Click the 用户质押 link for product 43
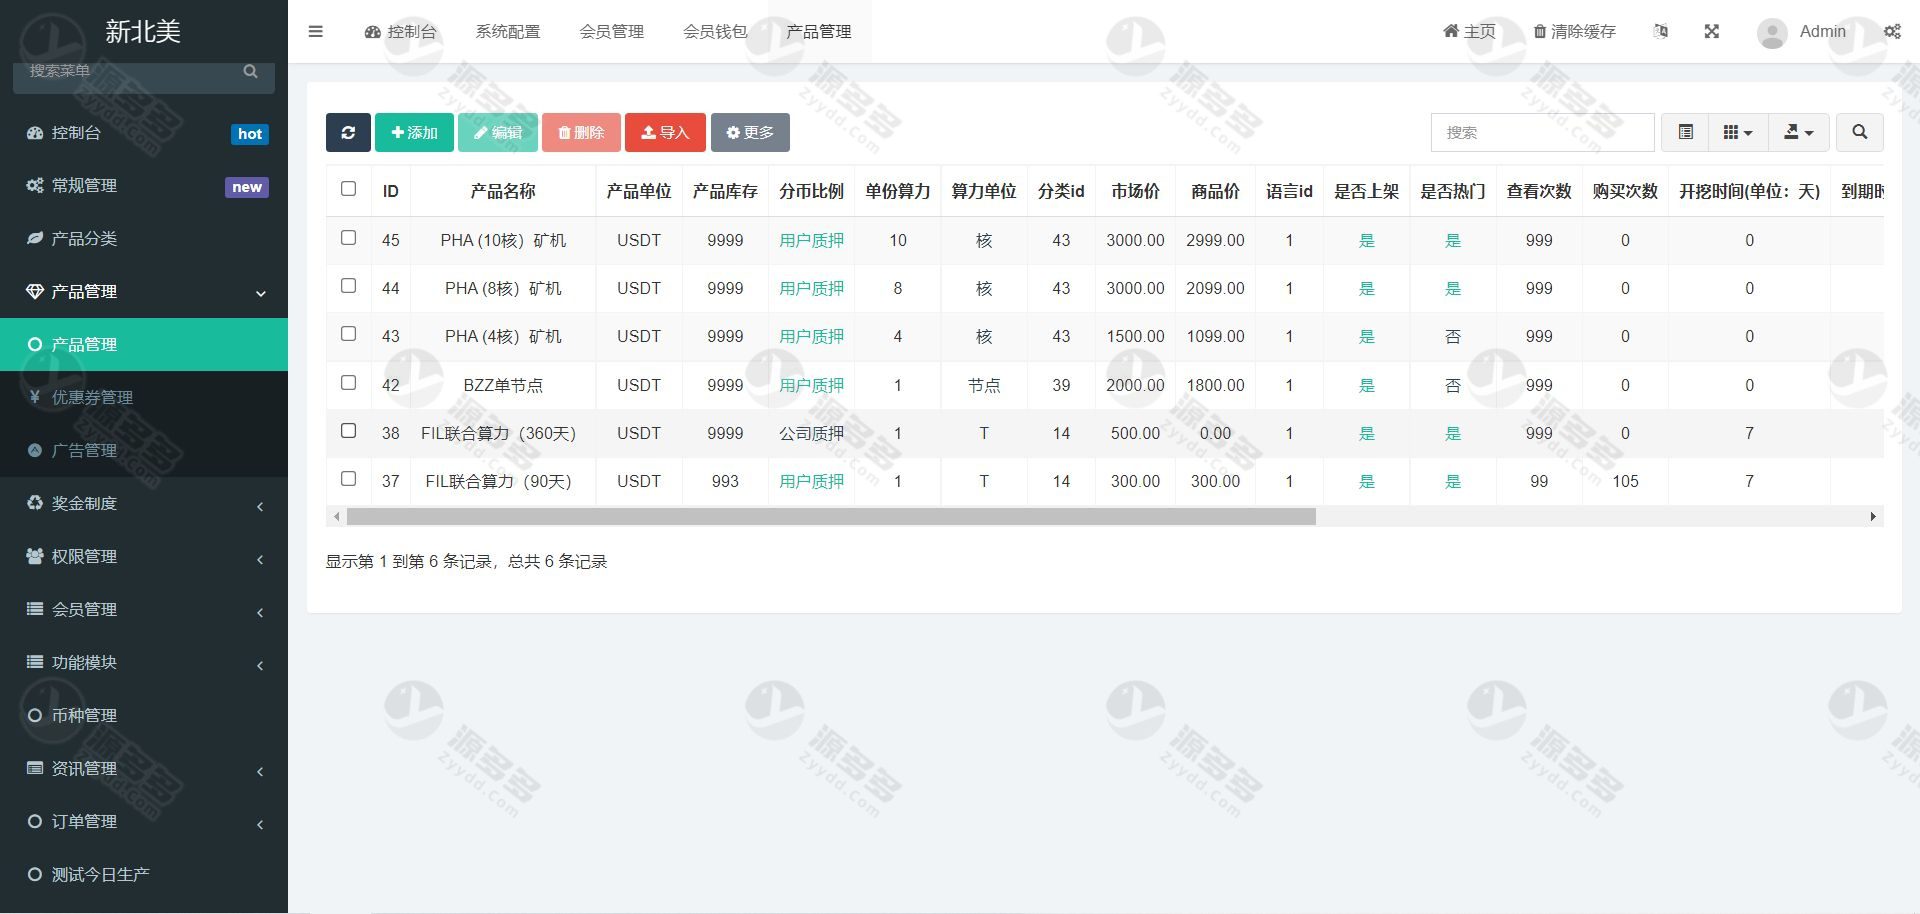The image size is (1920, 914). pyautogui.click(x=811, y=336)
